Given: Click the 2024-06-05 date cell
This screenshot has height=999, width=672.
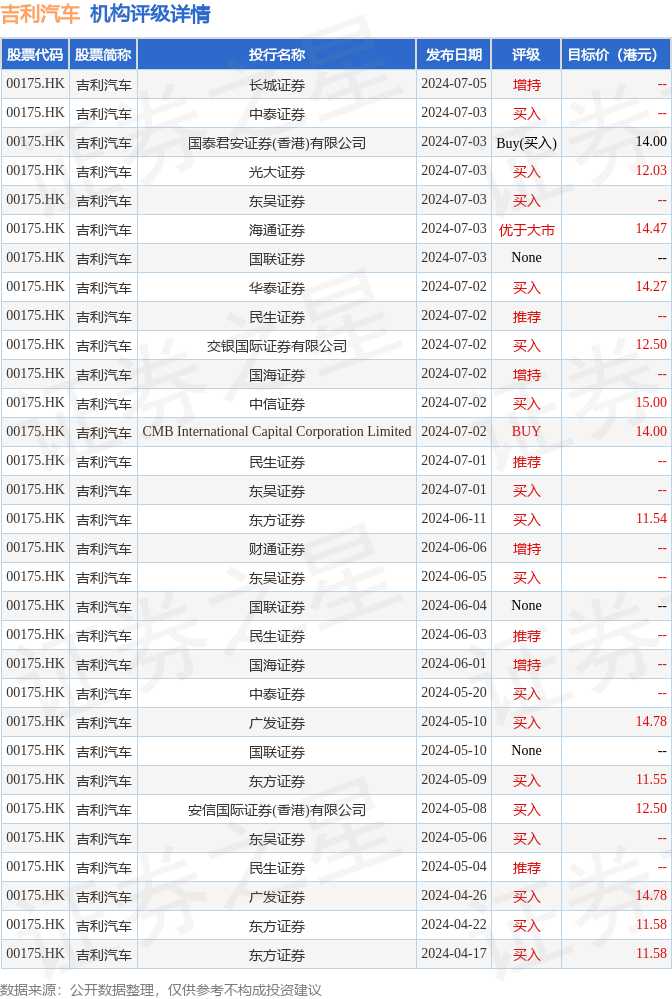Looking at the screenshot, I should point(454,577).
